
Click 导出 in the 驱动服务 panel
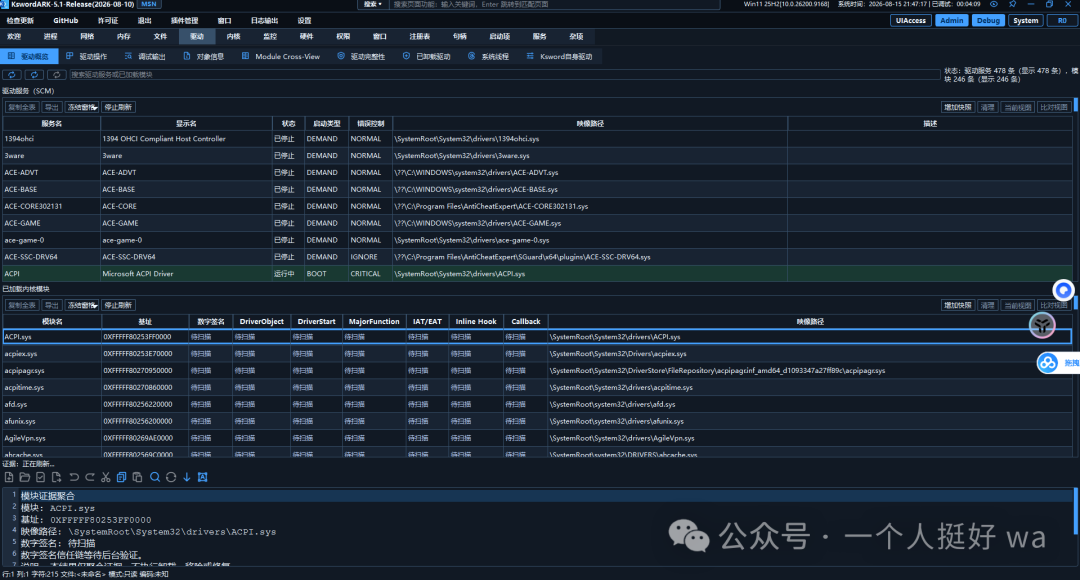pyautogui.click(x=52, y=107)
